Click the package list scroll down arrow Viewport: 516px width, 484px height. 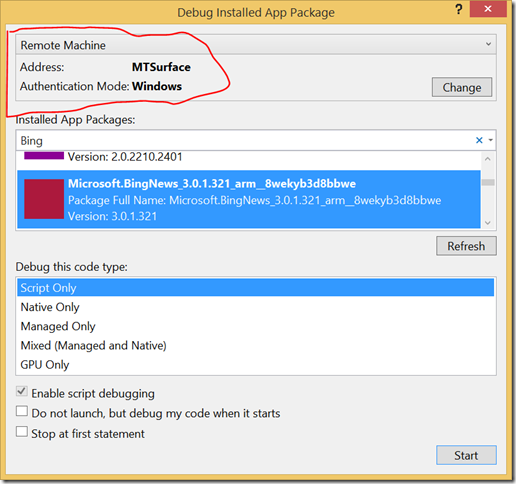point(488,223)
